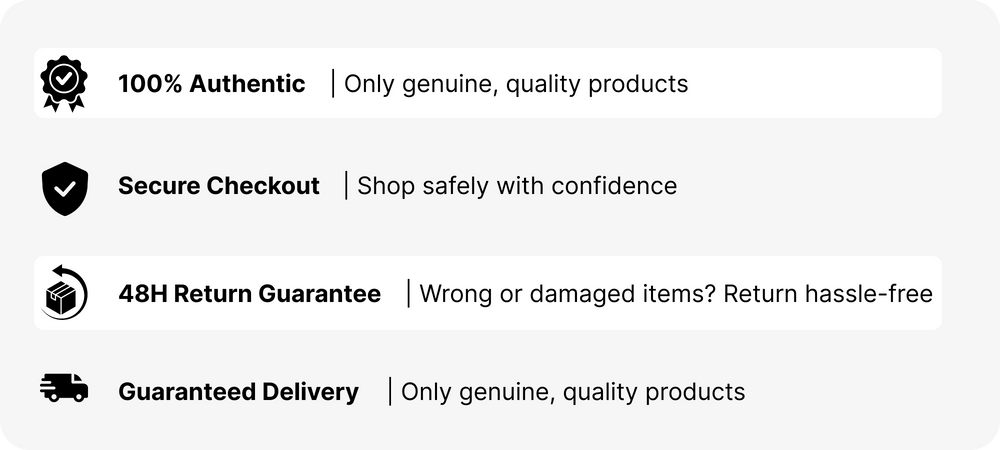
Task: Click the "Return hassle-free" phrase
Action: click(x=828, y=294)
